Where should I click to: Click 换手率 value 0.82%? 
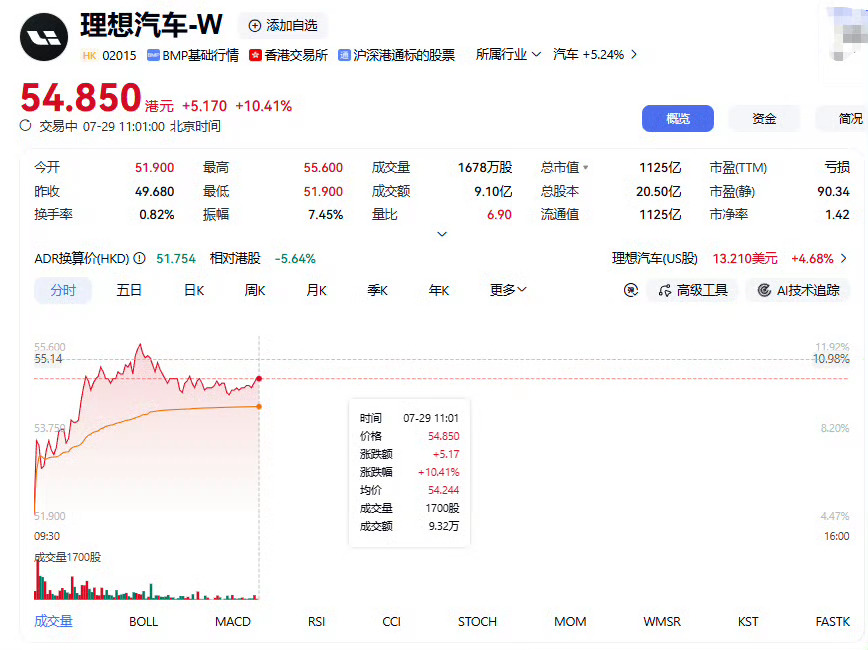coord(157,214)
